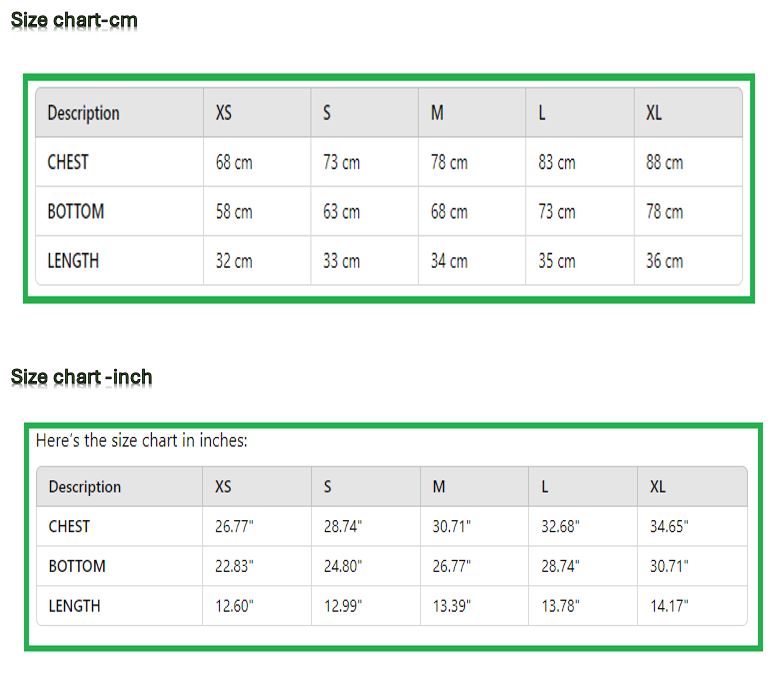Screen dimensions: 778x674
Task: Select the 13.39" length M cell
Action: [452, 606]
